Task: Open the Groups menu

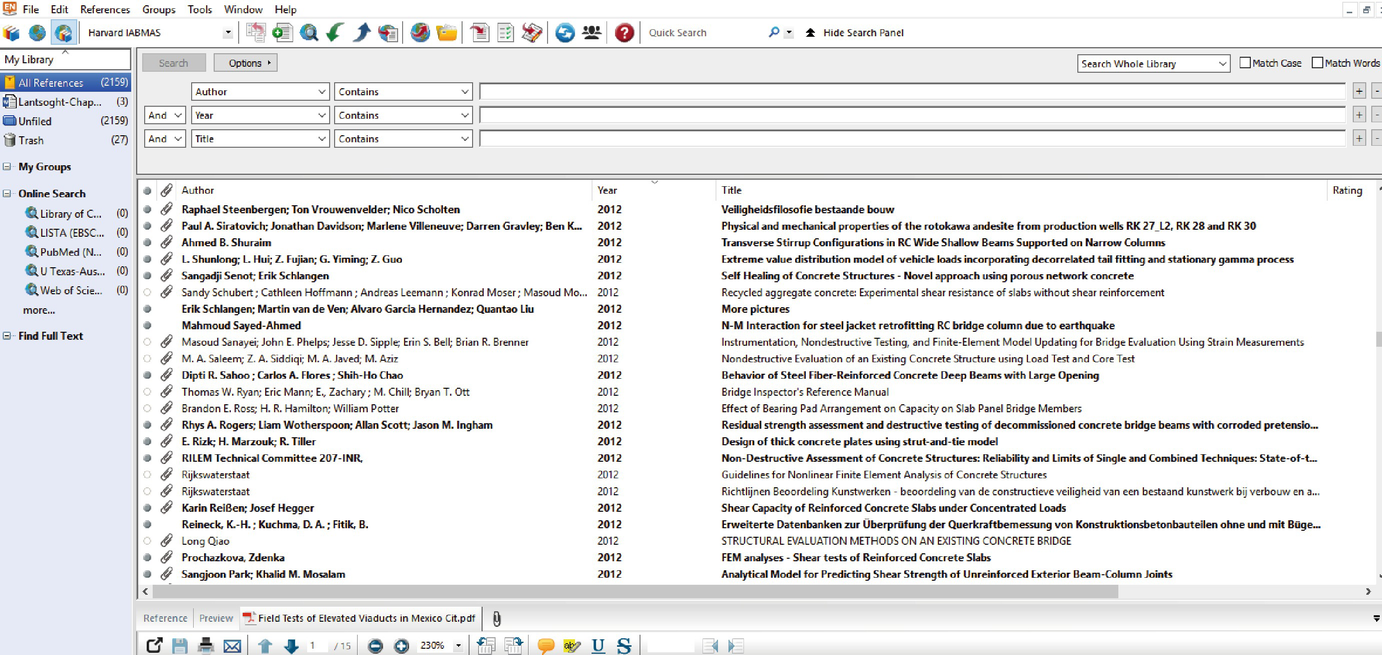Action: click(x=159, y=9)
